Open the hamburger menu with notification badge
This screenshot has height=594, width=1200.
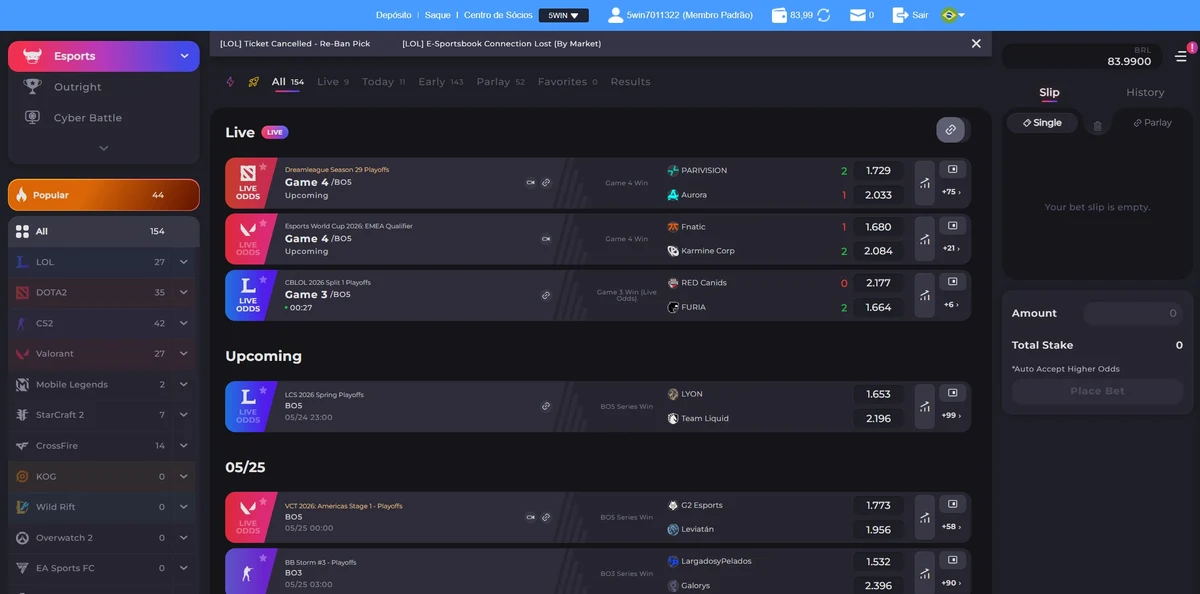pyautogui.click(x=1181, y=56)
